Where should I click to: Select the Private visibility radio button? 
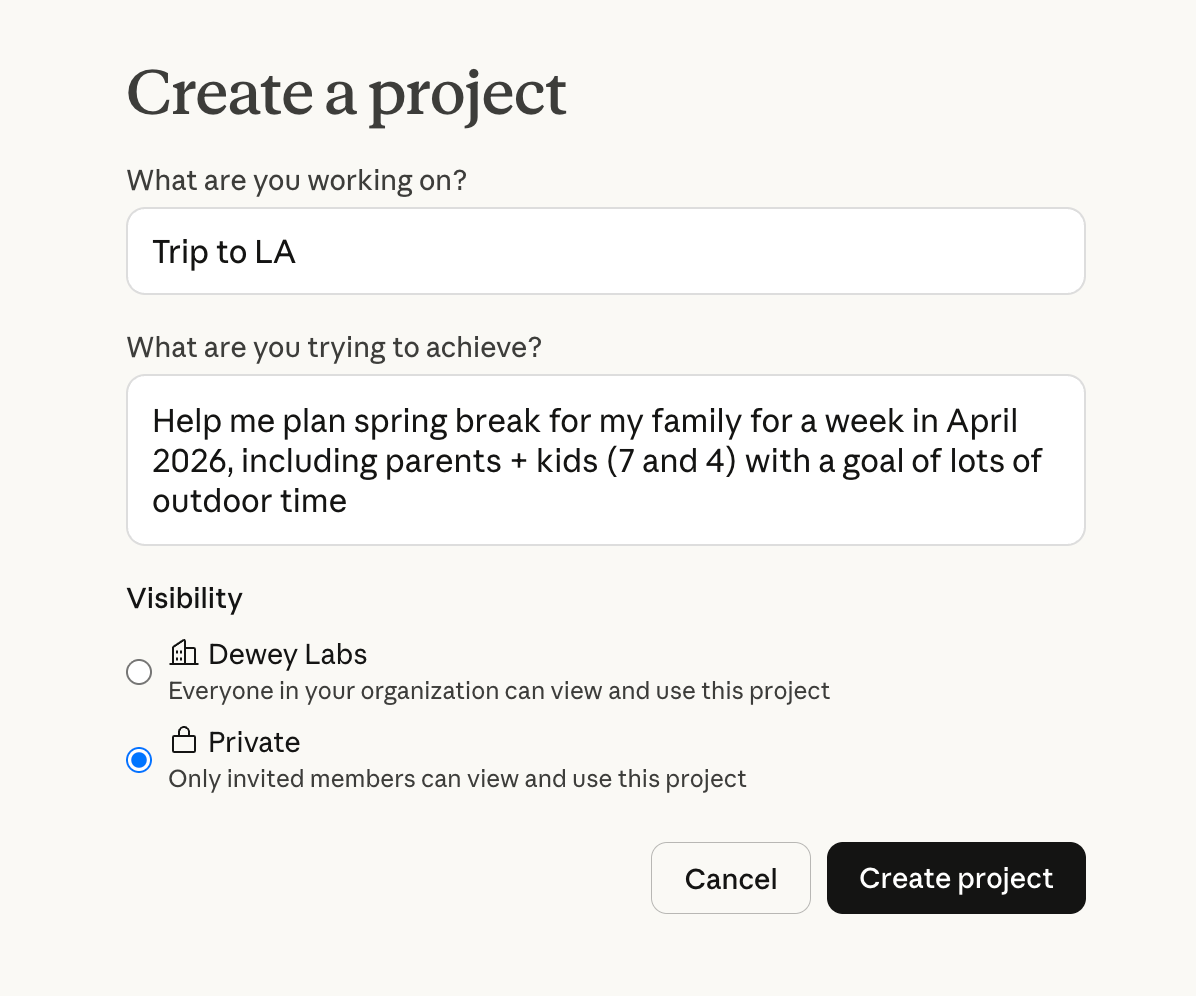click(139, 760)
